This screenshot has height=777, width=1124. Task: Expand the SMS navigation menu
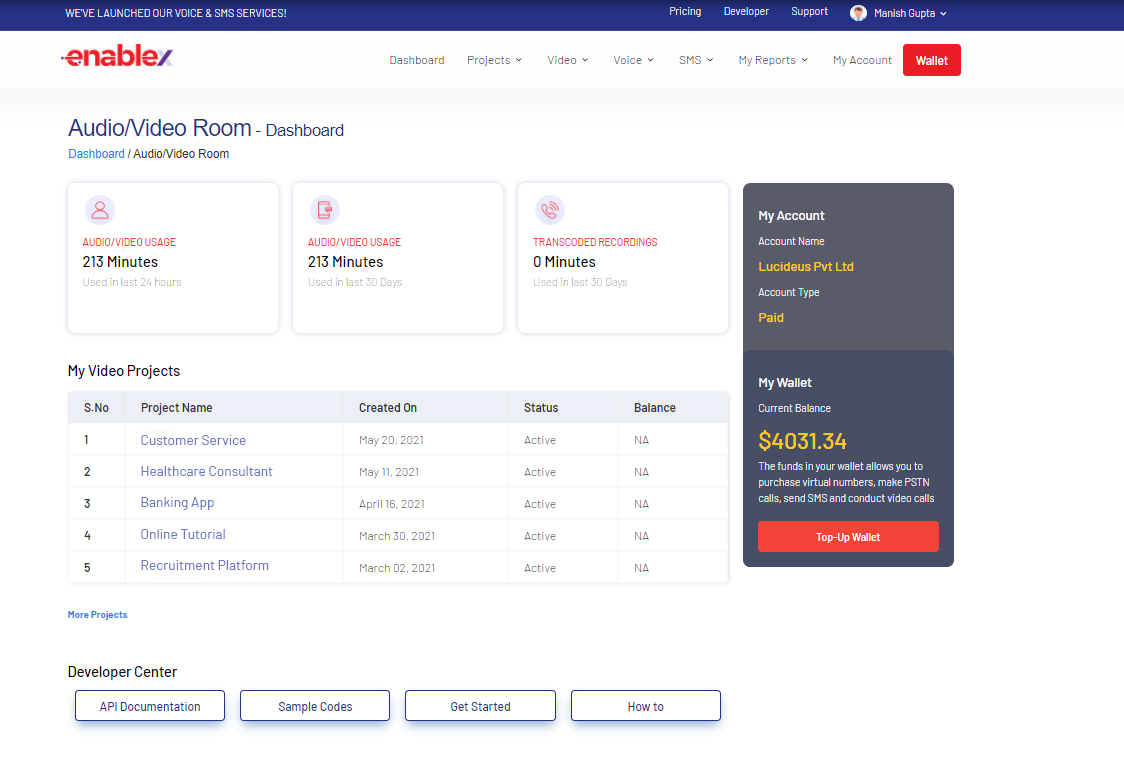[696, 60]
